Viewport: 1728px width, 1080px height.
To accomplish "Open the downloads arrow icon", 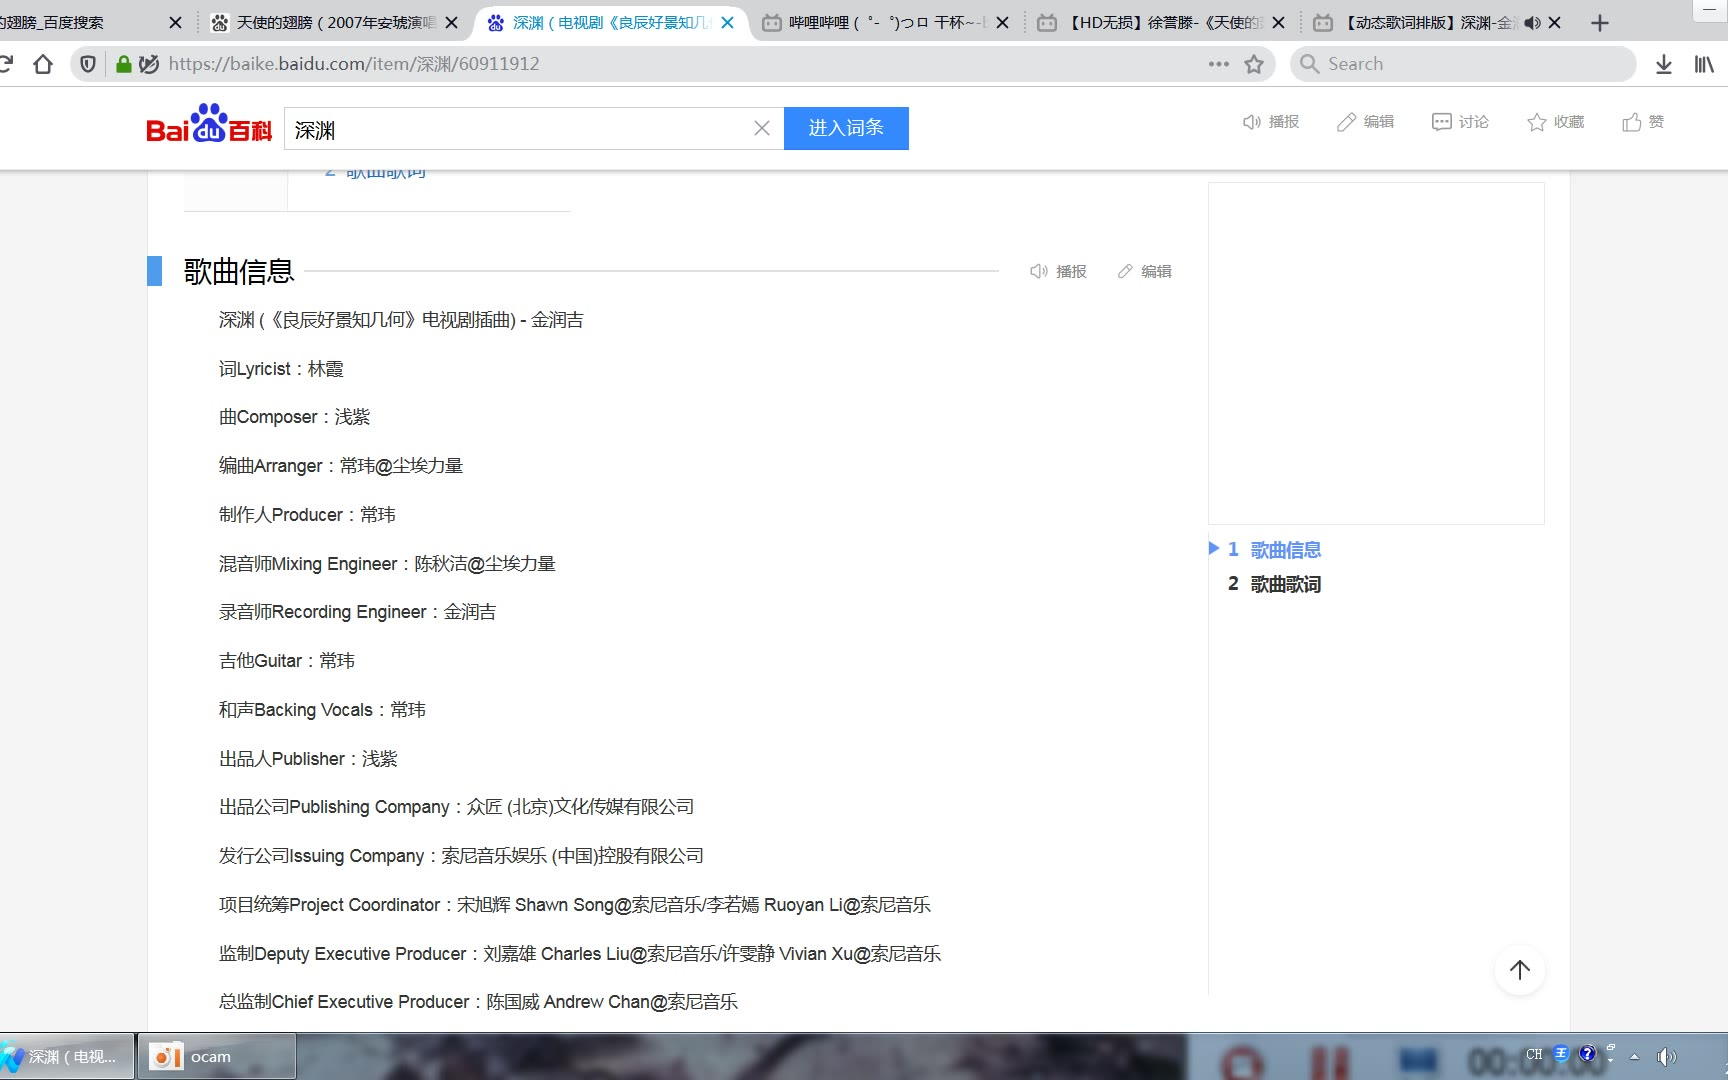I will pos(1664,64).
